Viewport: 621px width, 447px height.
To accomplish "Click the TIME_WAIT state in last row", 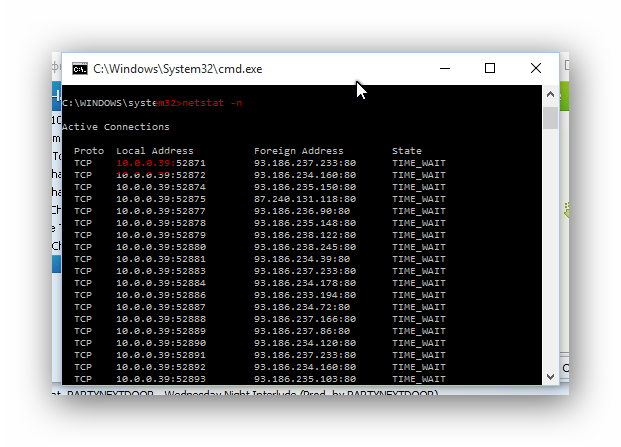I will coord(419,379).
